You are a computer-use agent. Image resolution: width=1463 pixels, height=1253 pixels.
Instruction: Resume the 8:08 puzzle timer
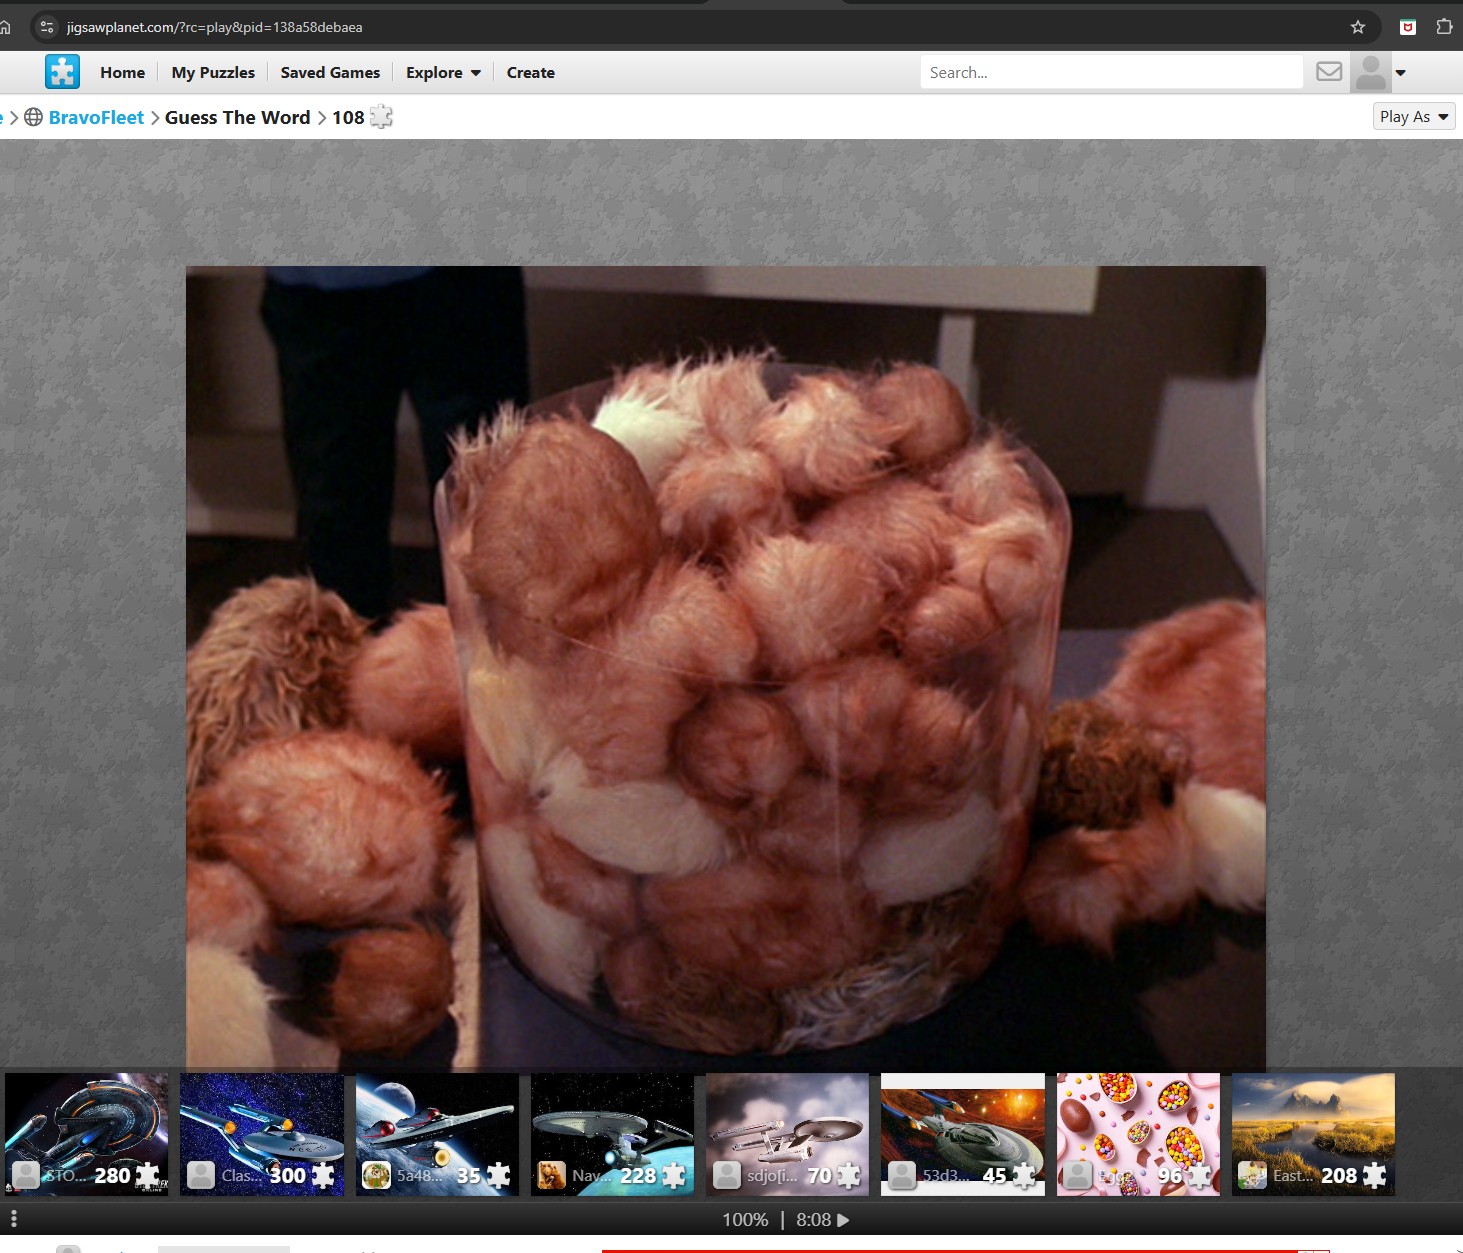(842, 1220)
